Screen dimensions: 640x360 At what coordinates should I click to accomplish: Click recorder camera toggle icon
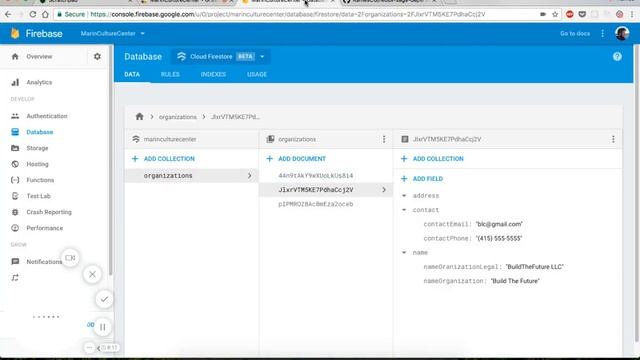coord(70,258)
